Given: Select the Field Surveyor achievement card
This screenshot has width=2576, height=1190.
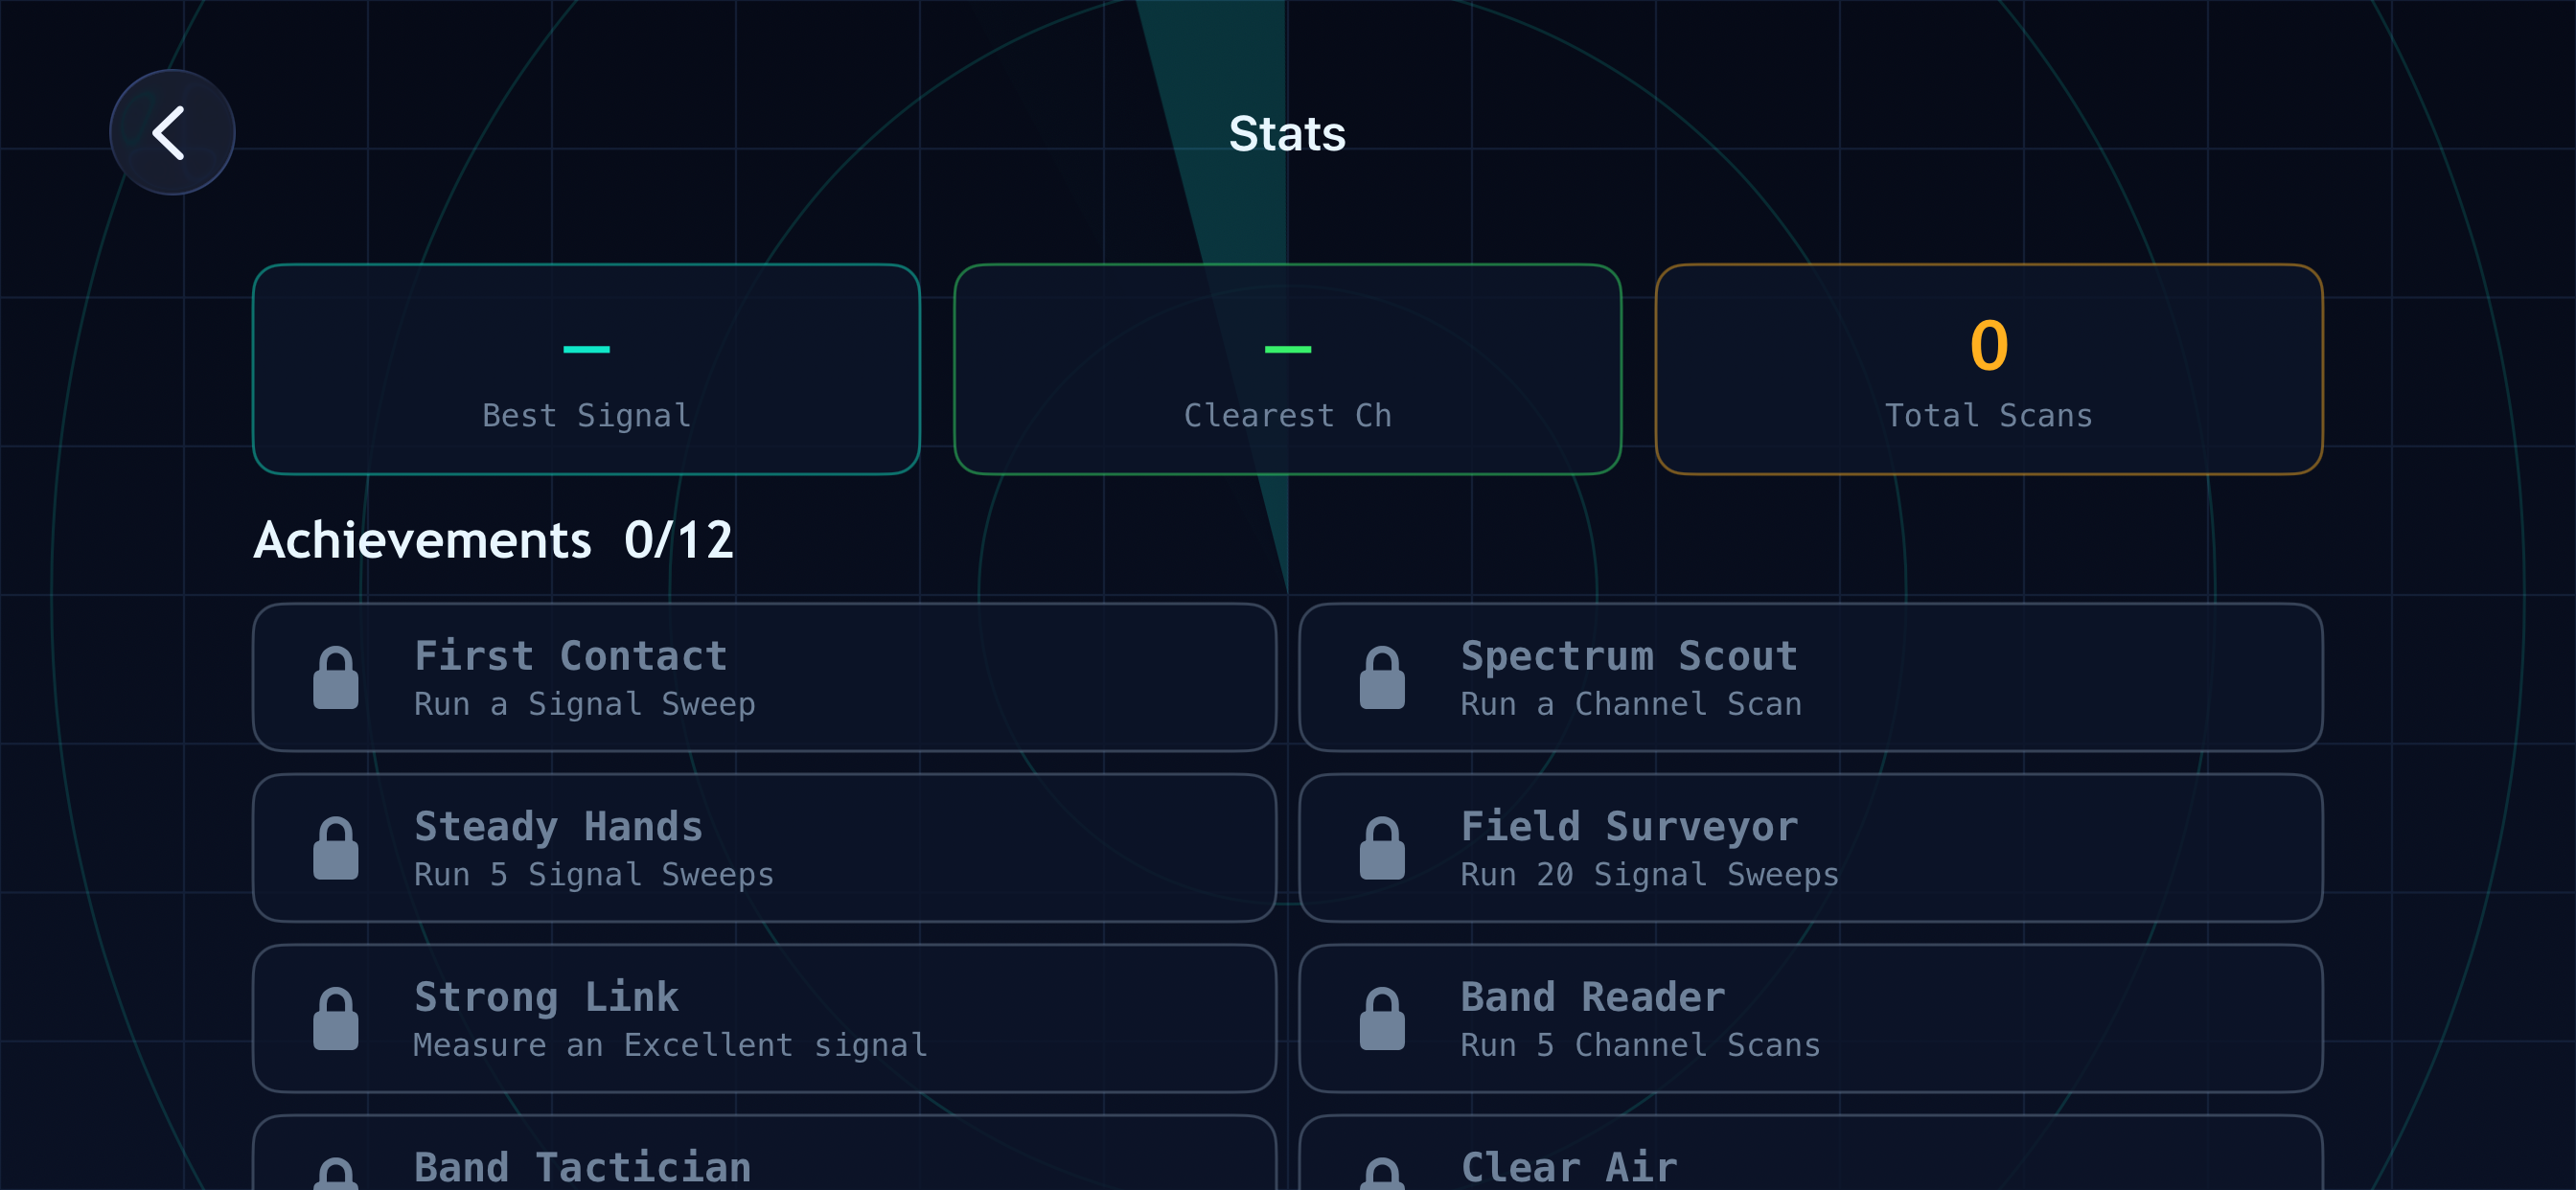Looking at the screenshot, I should 1810,848.
